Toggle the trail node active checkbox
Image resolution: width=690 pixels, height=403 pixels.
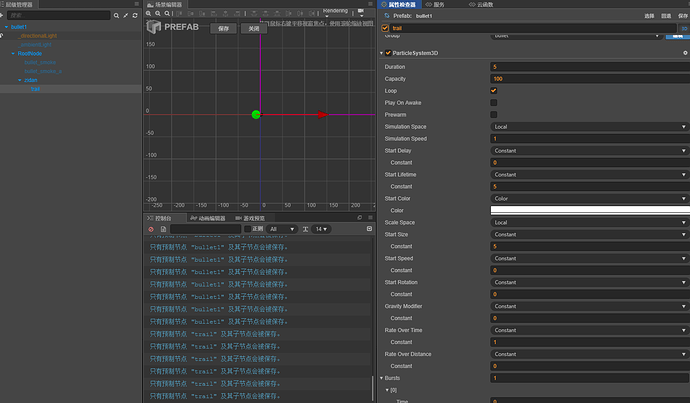[385, 28]
